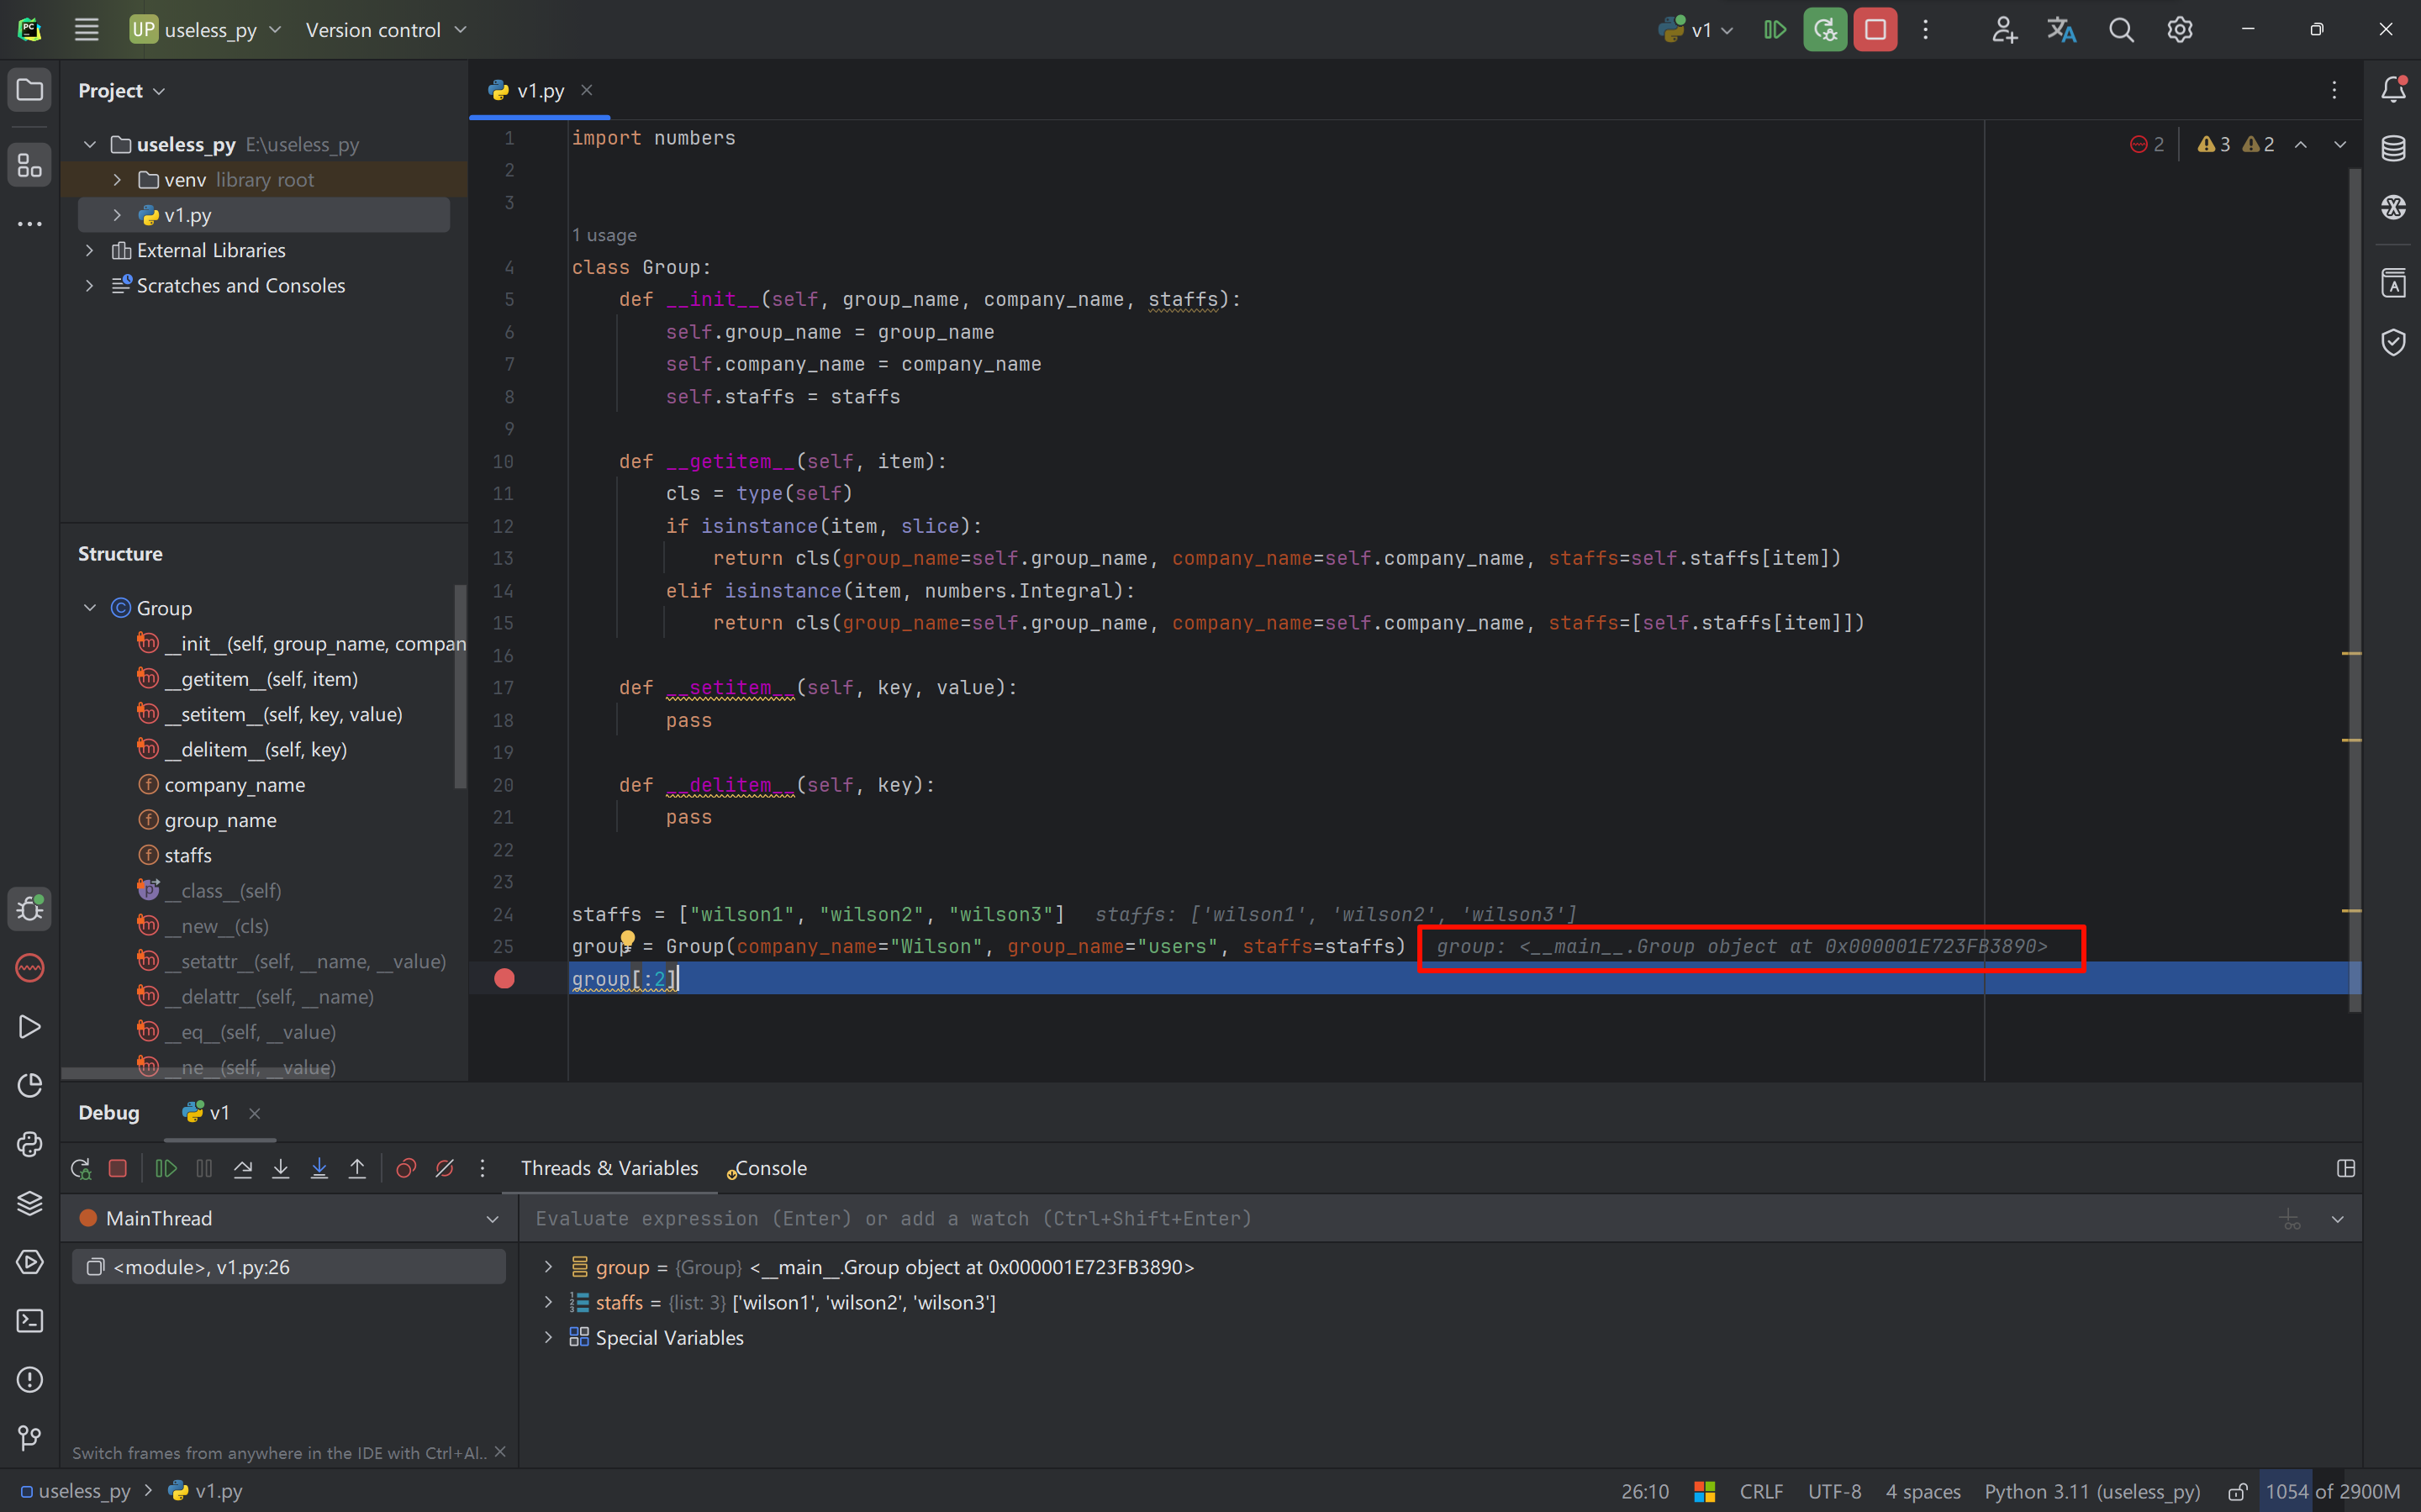Viewport: 2421px width, 1512px height.
Task: Expand the venv folder in project tree
Action: click(x=117, y=180)
